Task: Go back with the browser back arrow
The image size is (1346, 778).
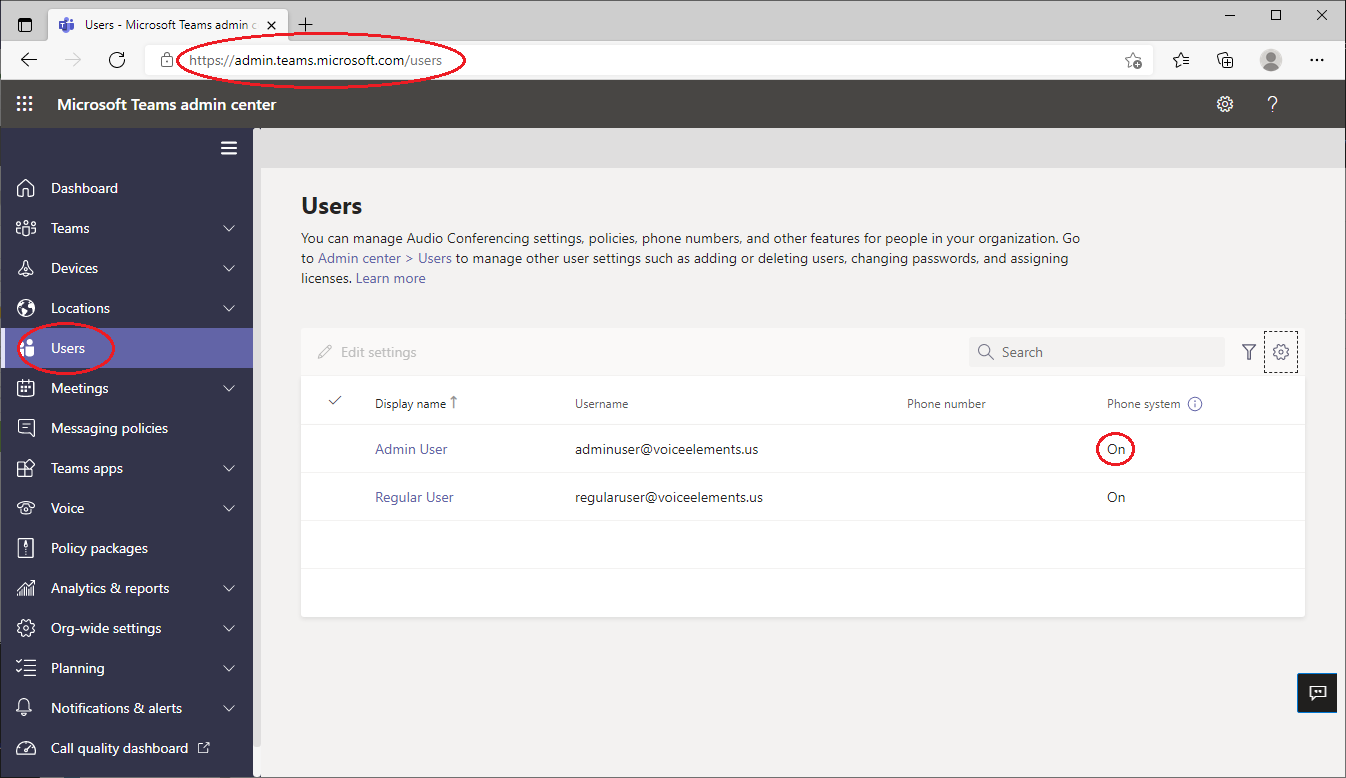Action: pos(29,60)
